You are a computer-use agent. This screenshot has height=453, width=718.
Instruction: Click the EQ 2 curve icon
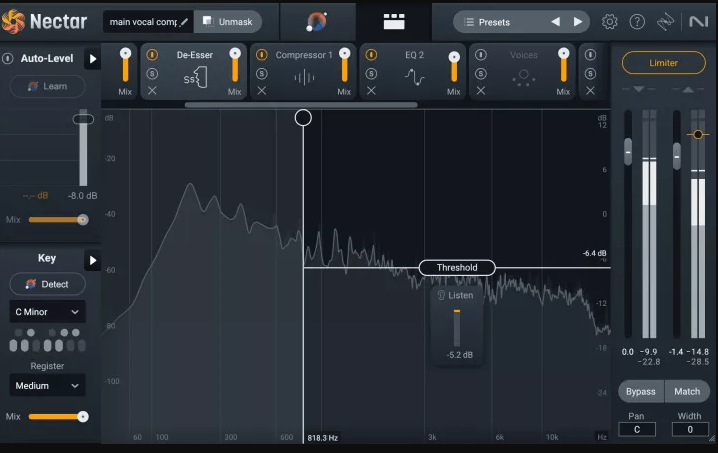pyautogui.click(x=414, y=77)
